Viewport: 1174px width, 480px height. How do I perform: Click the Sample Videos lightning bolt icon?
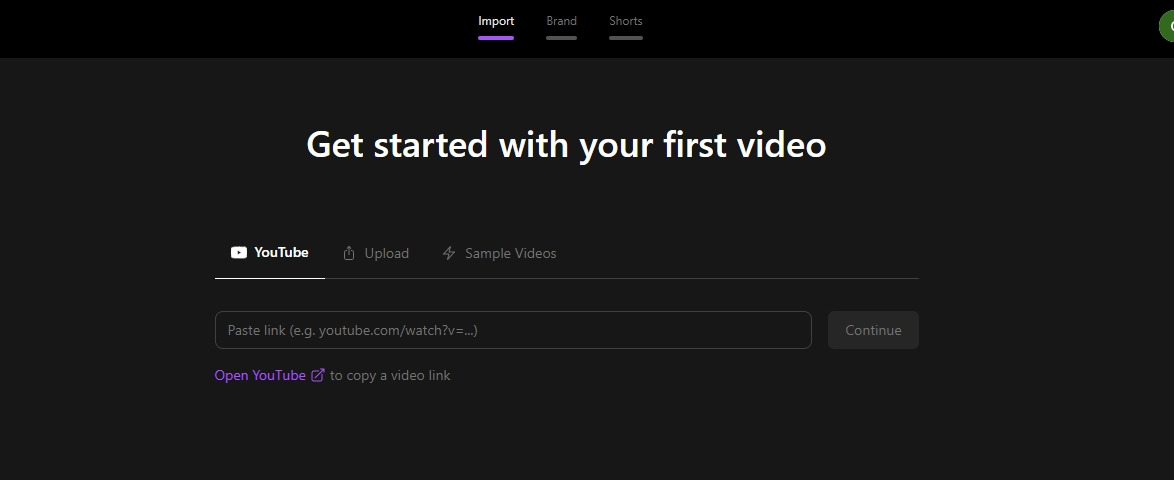tap(449, 253)
